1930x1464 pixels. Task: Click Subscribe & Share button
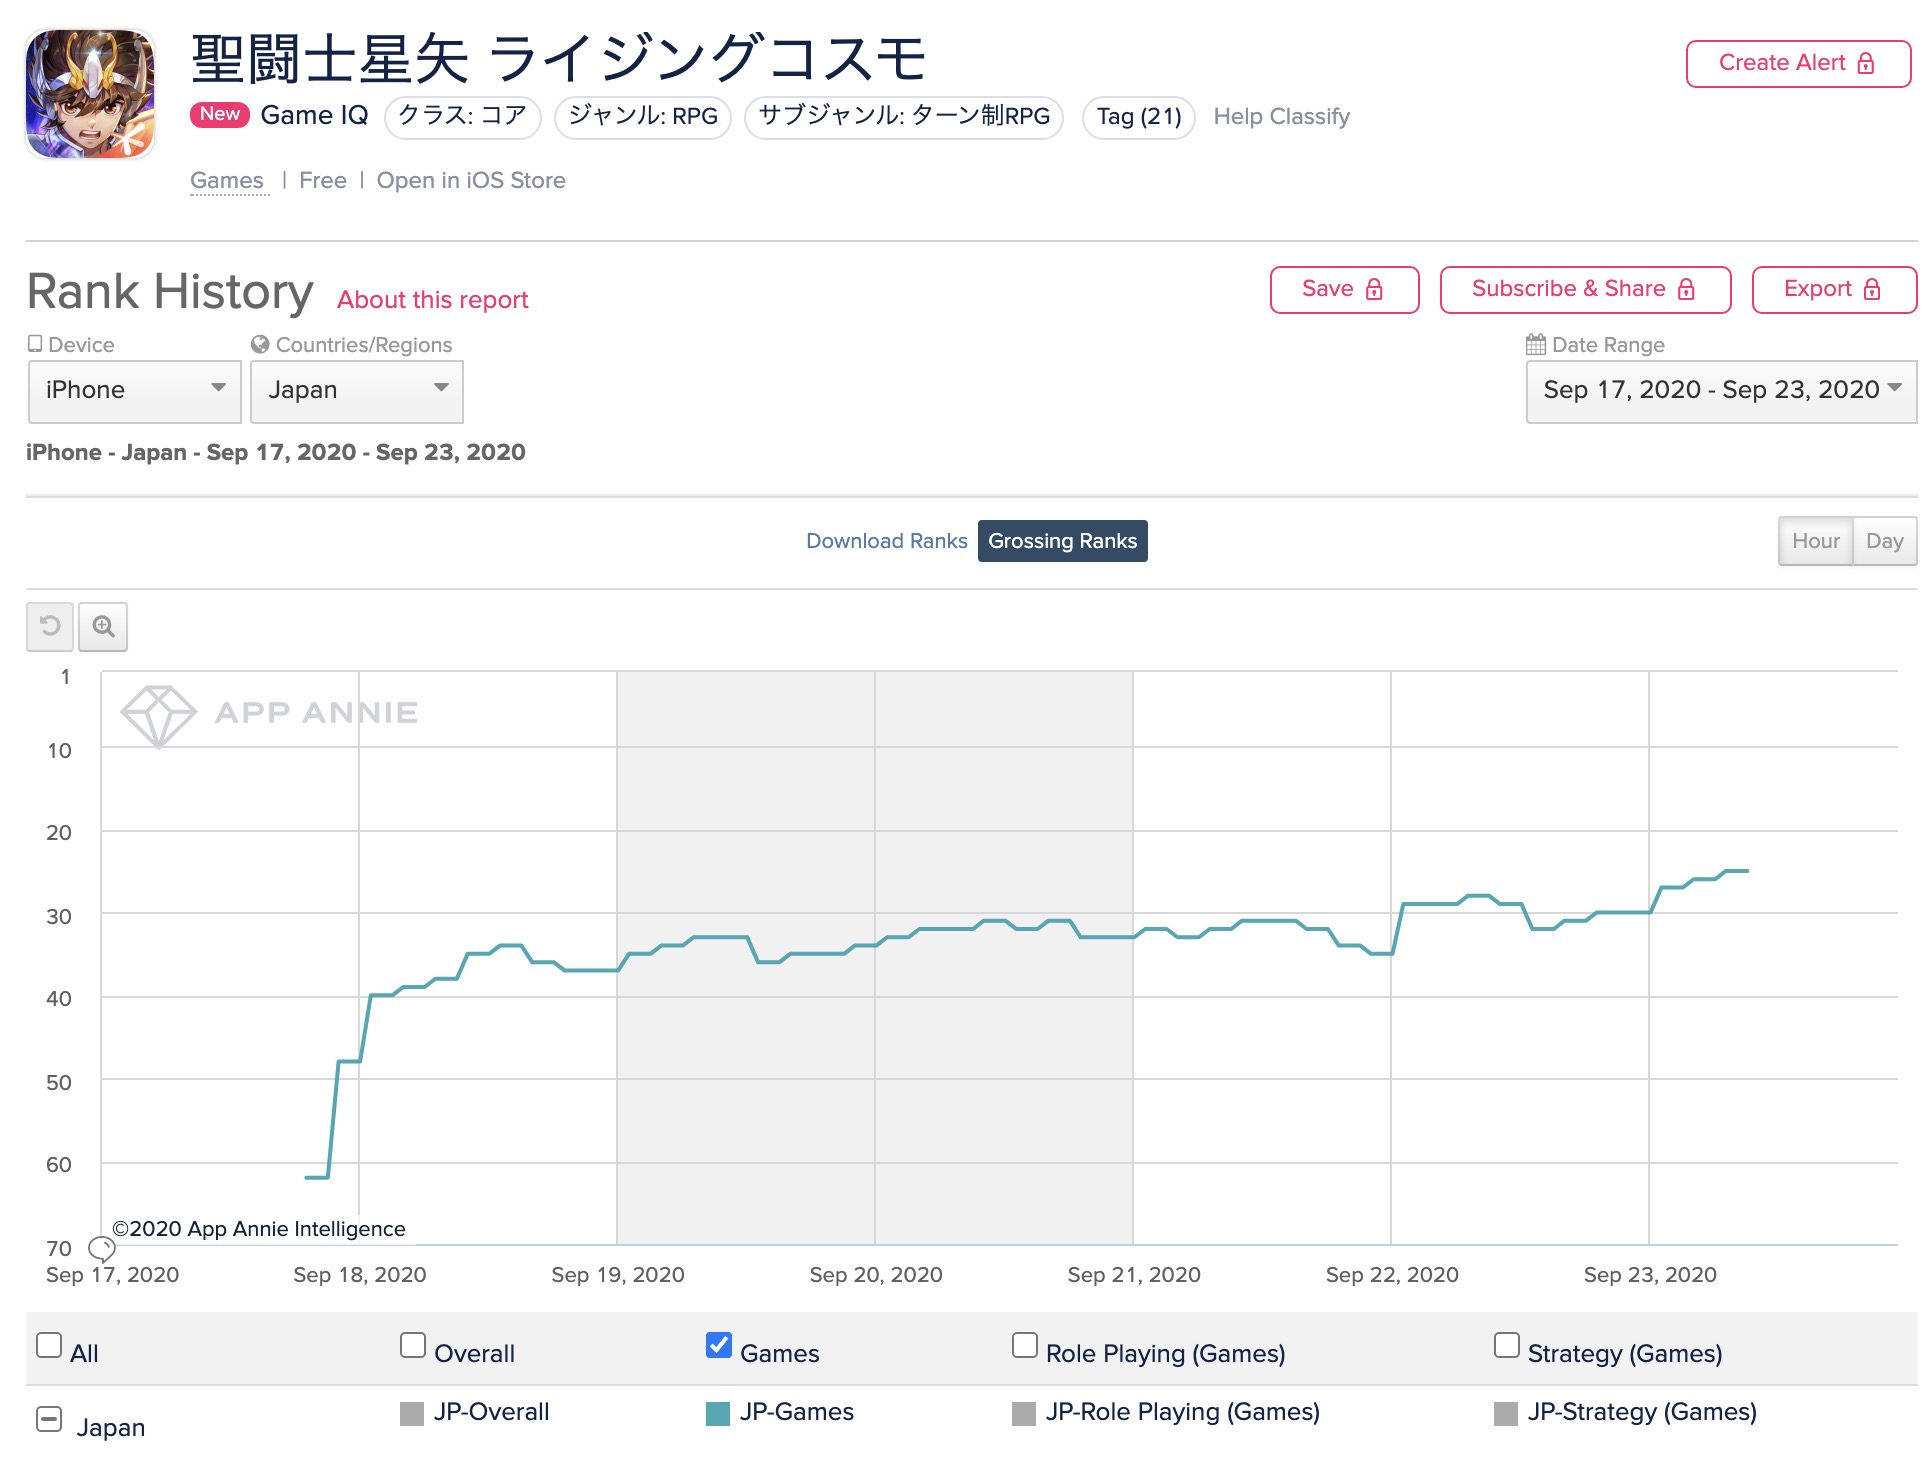1585,289
